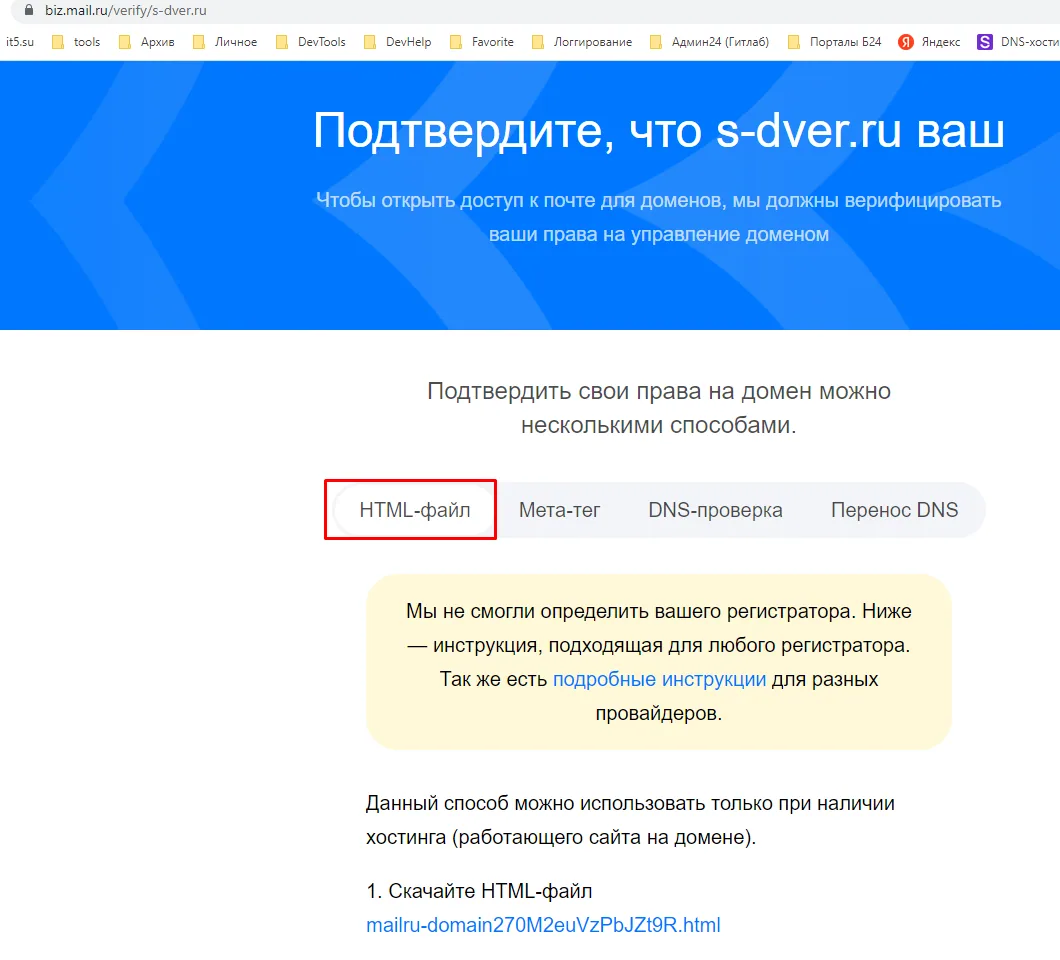Image resolution: width=1060 pixels, height=960 pixels.
Task: Open the Логгирование bookmark folder
Action: point(582,42)
